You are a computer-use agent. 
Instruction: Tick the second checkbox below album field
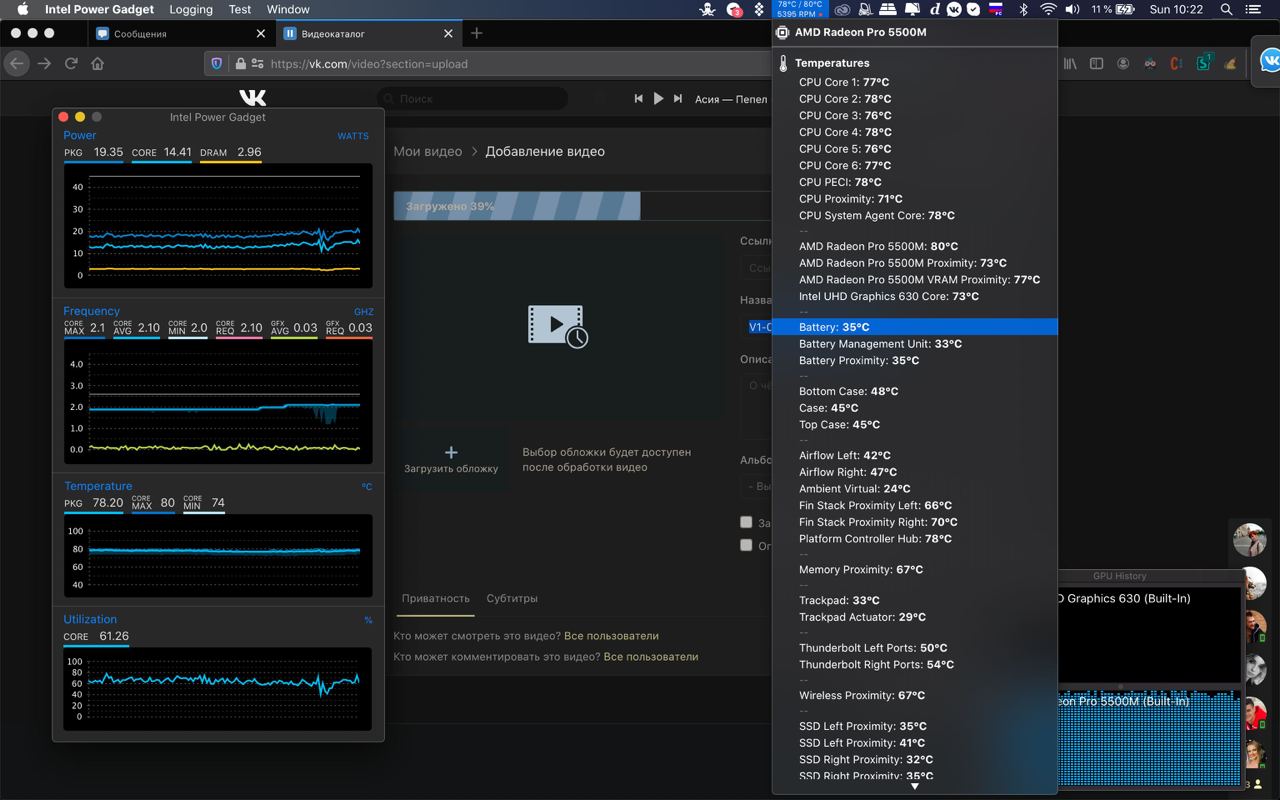click(x=746, y=545)
